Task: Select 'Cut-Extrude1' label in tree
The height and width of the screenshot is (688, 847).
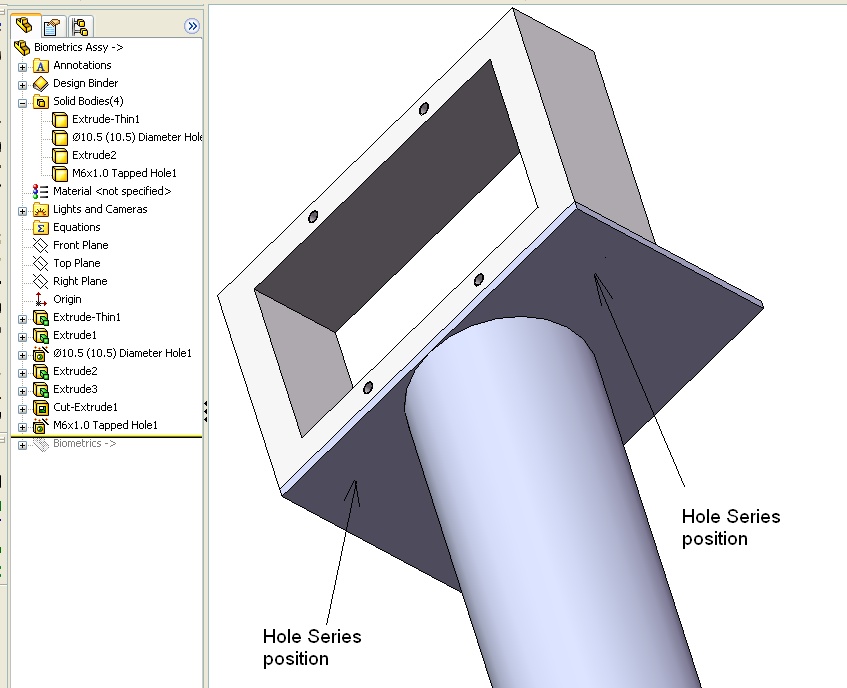Action: pyautogui.click(x=85, y=407)
